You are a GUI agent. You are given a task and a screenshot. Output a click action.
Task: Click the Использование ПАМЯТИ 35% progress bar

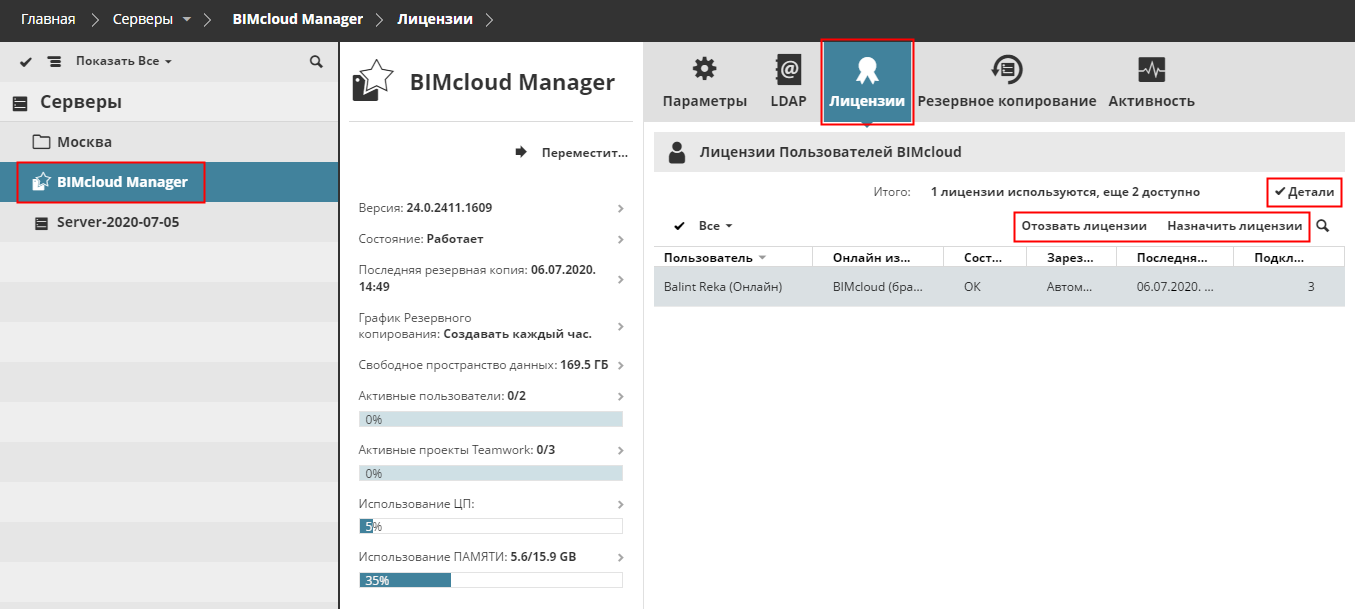pos(490,580)
